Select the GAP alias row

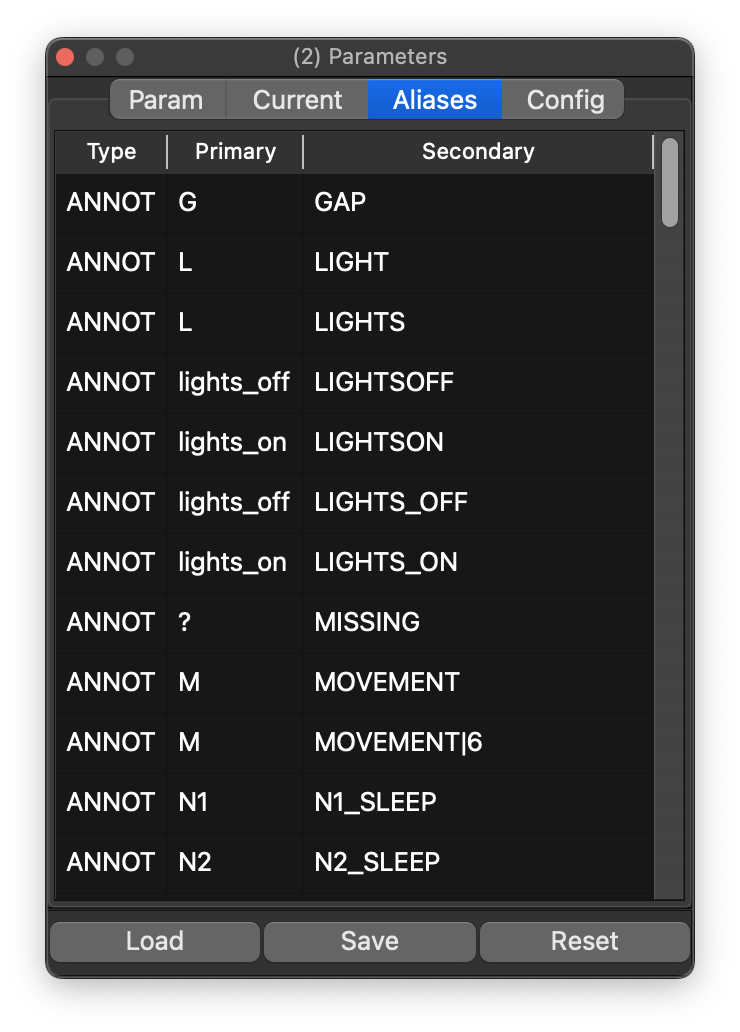point(340,202)
